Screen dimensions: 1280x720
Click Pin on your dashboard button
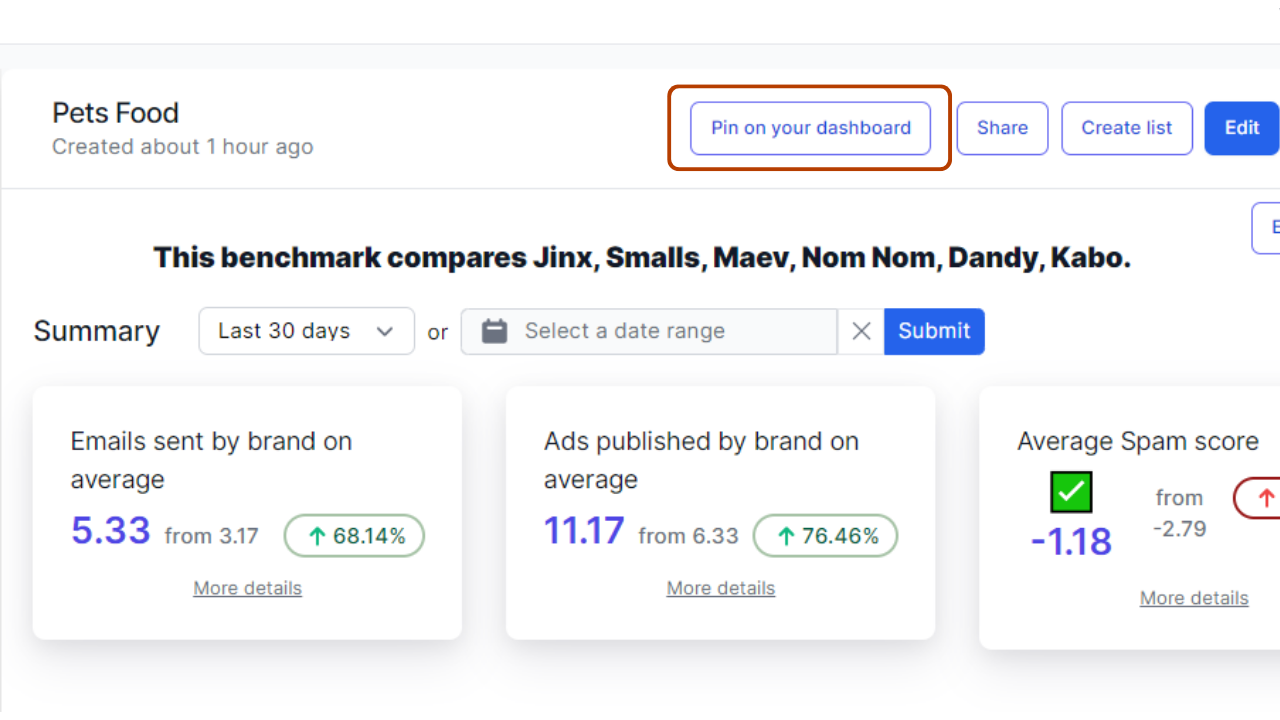[x=810, y=128]
